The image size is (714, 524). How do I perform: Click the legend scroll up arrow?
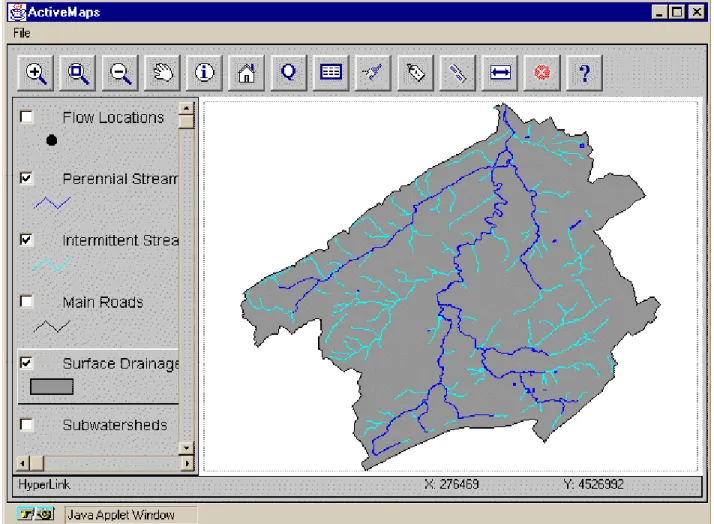tap(186, 108)
